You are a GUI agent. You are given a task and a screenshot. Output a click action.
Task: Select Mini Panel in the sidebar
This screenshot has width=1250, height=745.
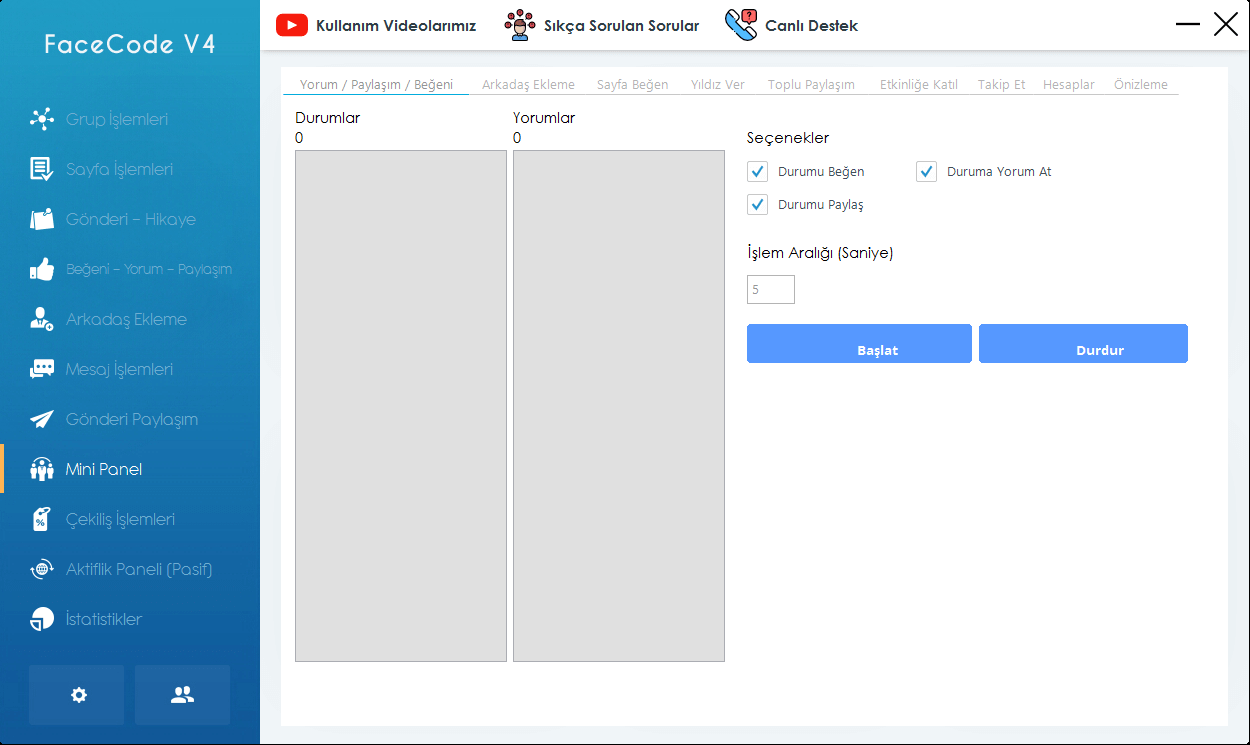[104, 469]
